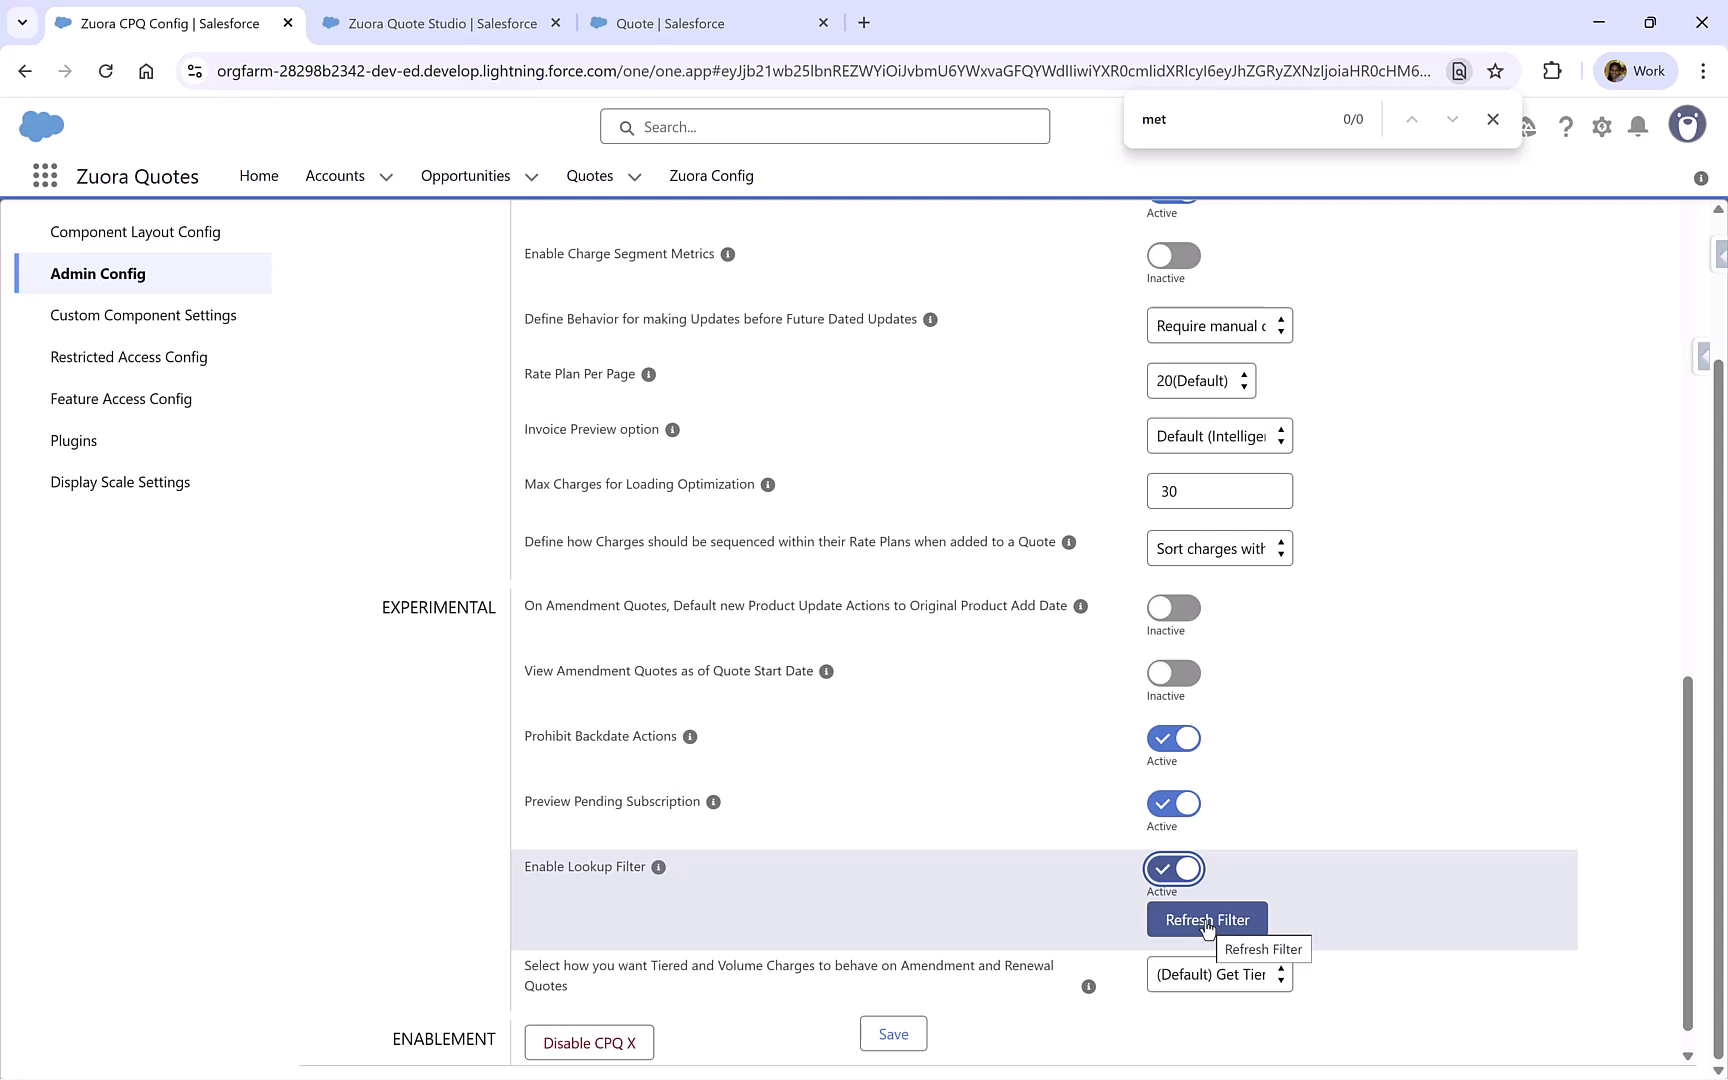This screenshot has width=1728, height=1080.
Task: Expand the Quotes navigation dropdown
Action: [634, 176]
